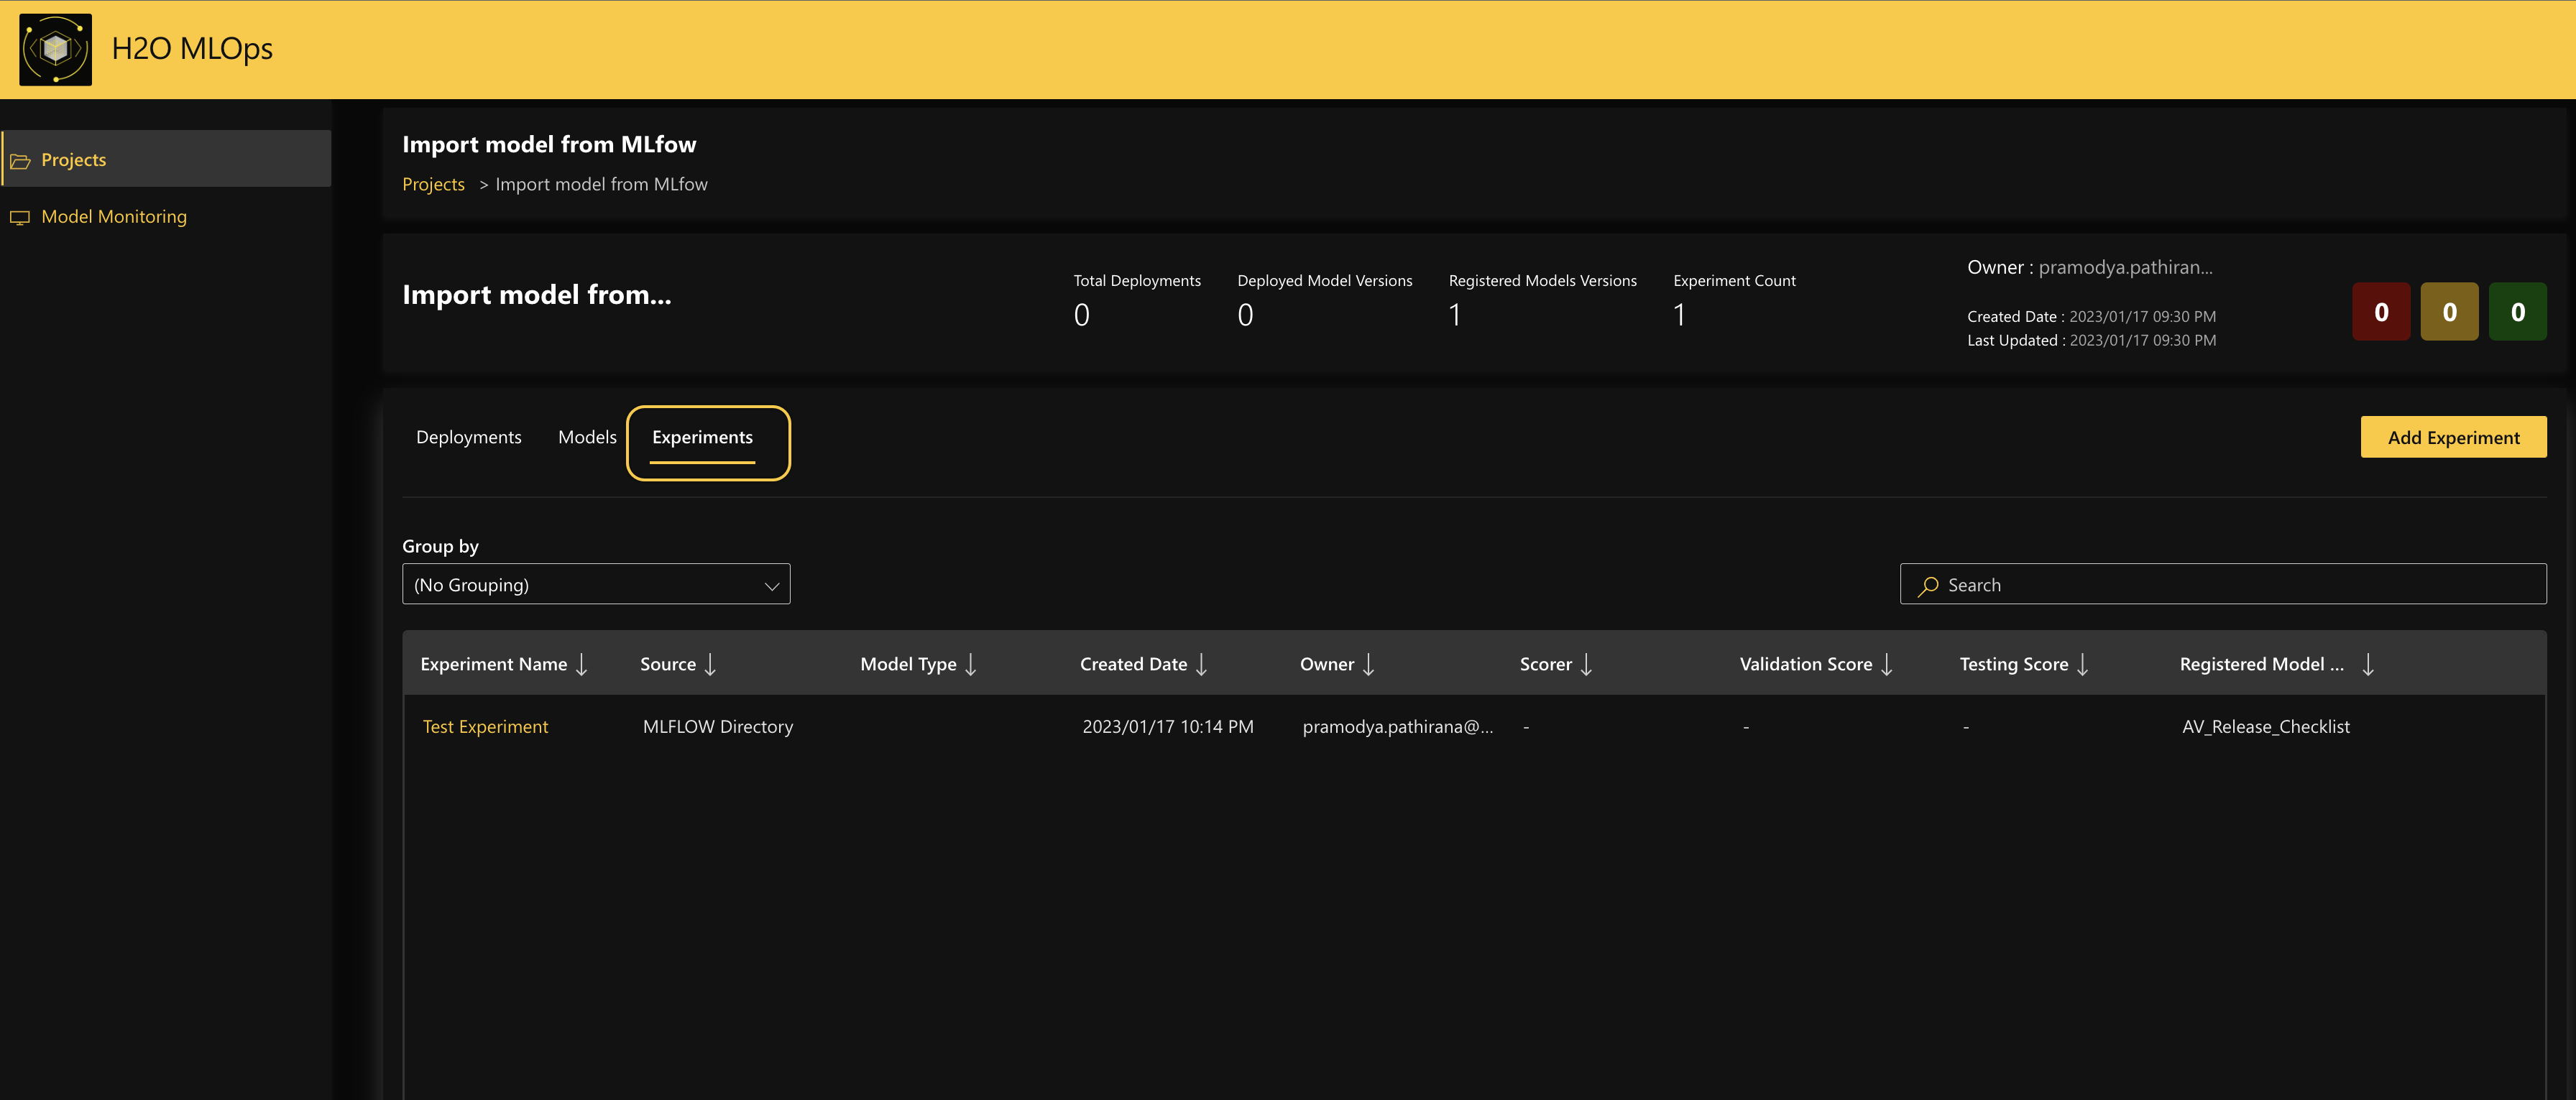This screenshot has width=2576, height=1100.
Task: Sort by Registered Model column arrow
Action: (x=2368, y=665)
